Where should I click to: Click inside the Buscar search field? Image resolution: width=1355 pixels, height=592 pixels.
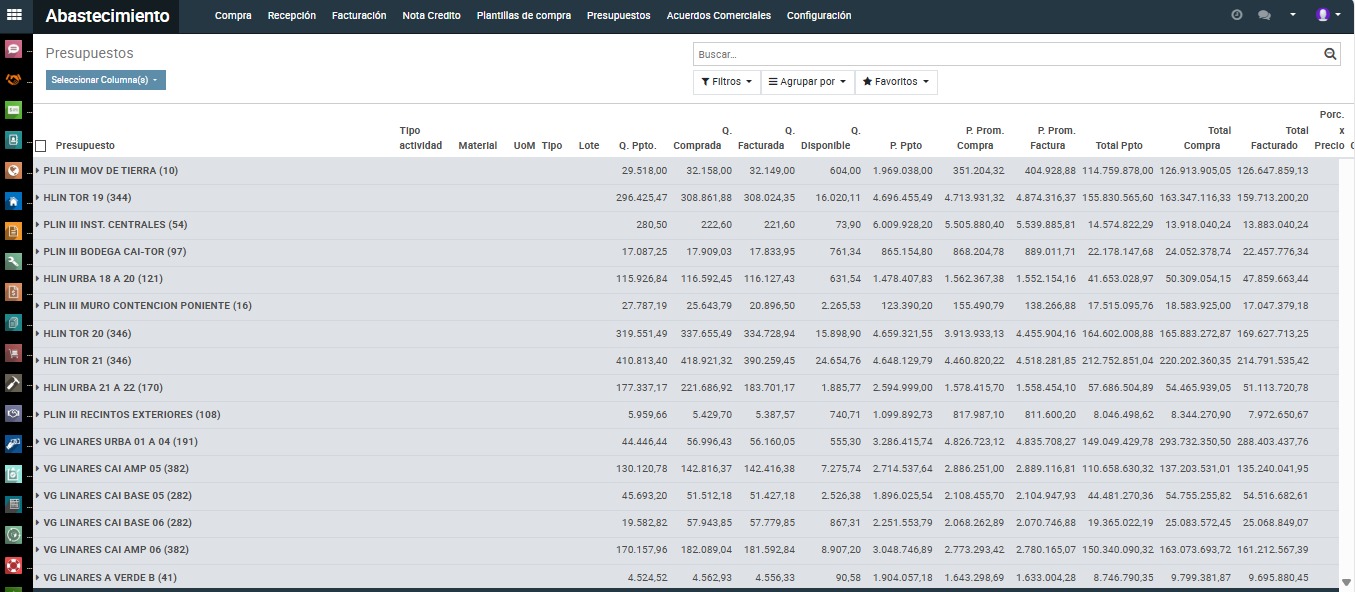(x=1005, y=54)
